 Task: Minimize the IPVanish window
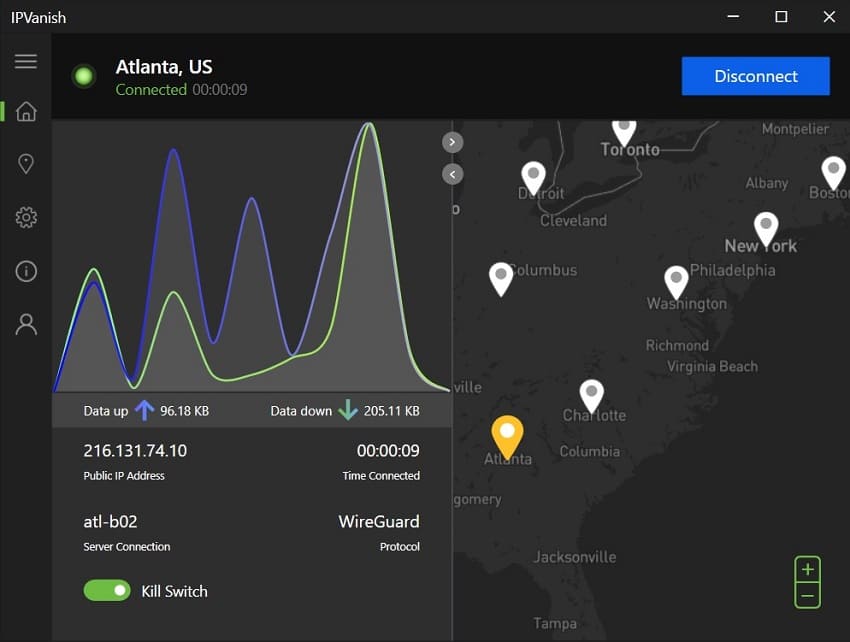click(733, 17)
